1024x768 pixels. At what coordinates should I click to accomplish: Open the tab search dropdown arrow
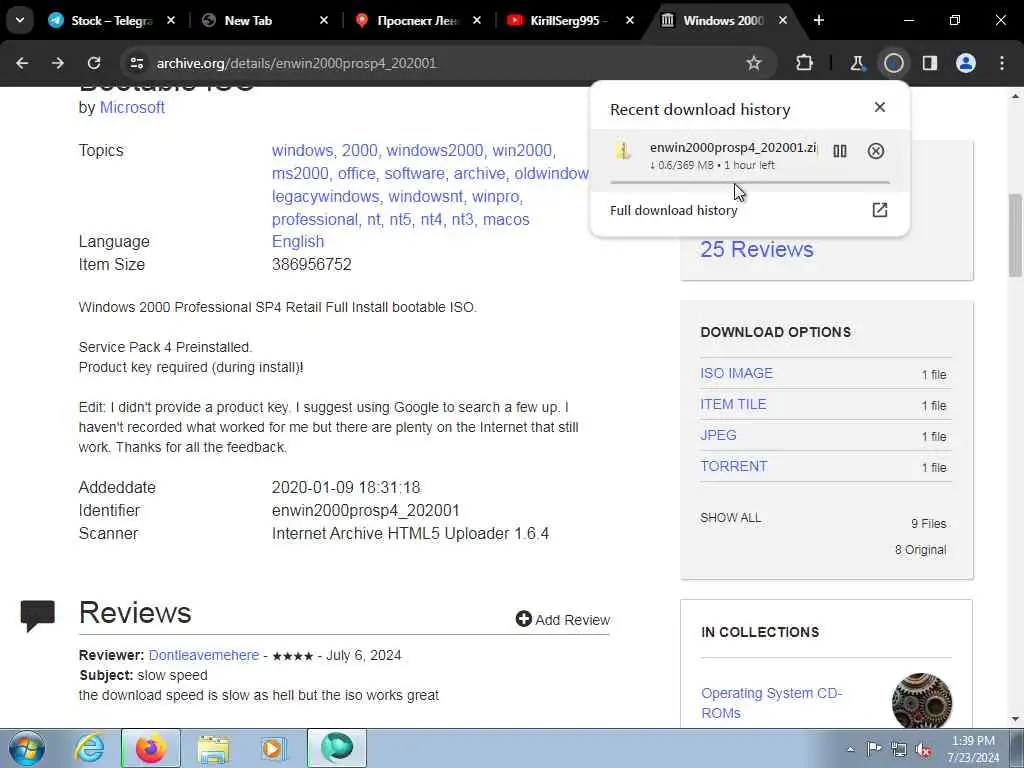tap(20, 20)
